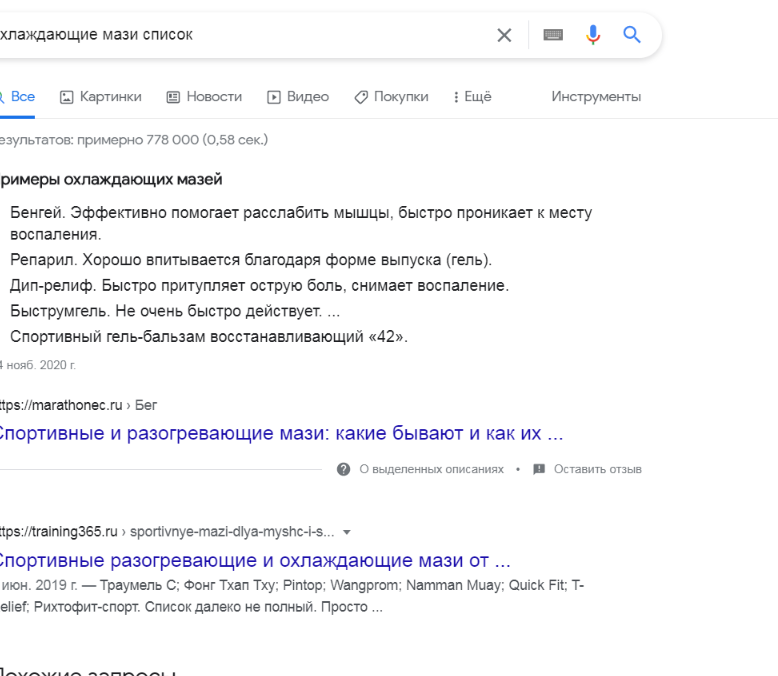
Task: Click 'Оставить отзыв' feedback link
Action: tap(597, 469)
